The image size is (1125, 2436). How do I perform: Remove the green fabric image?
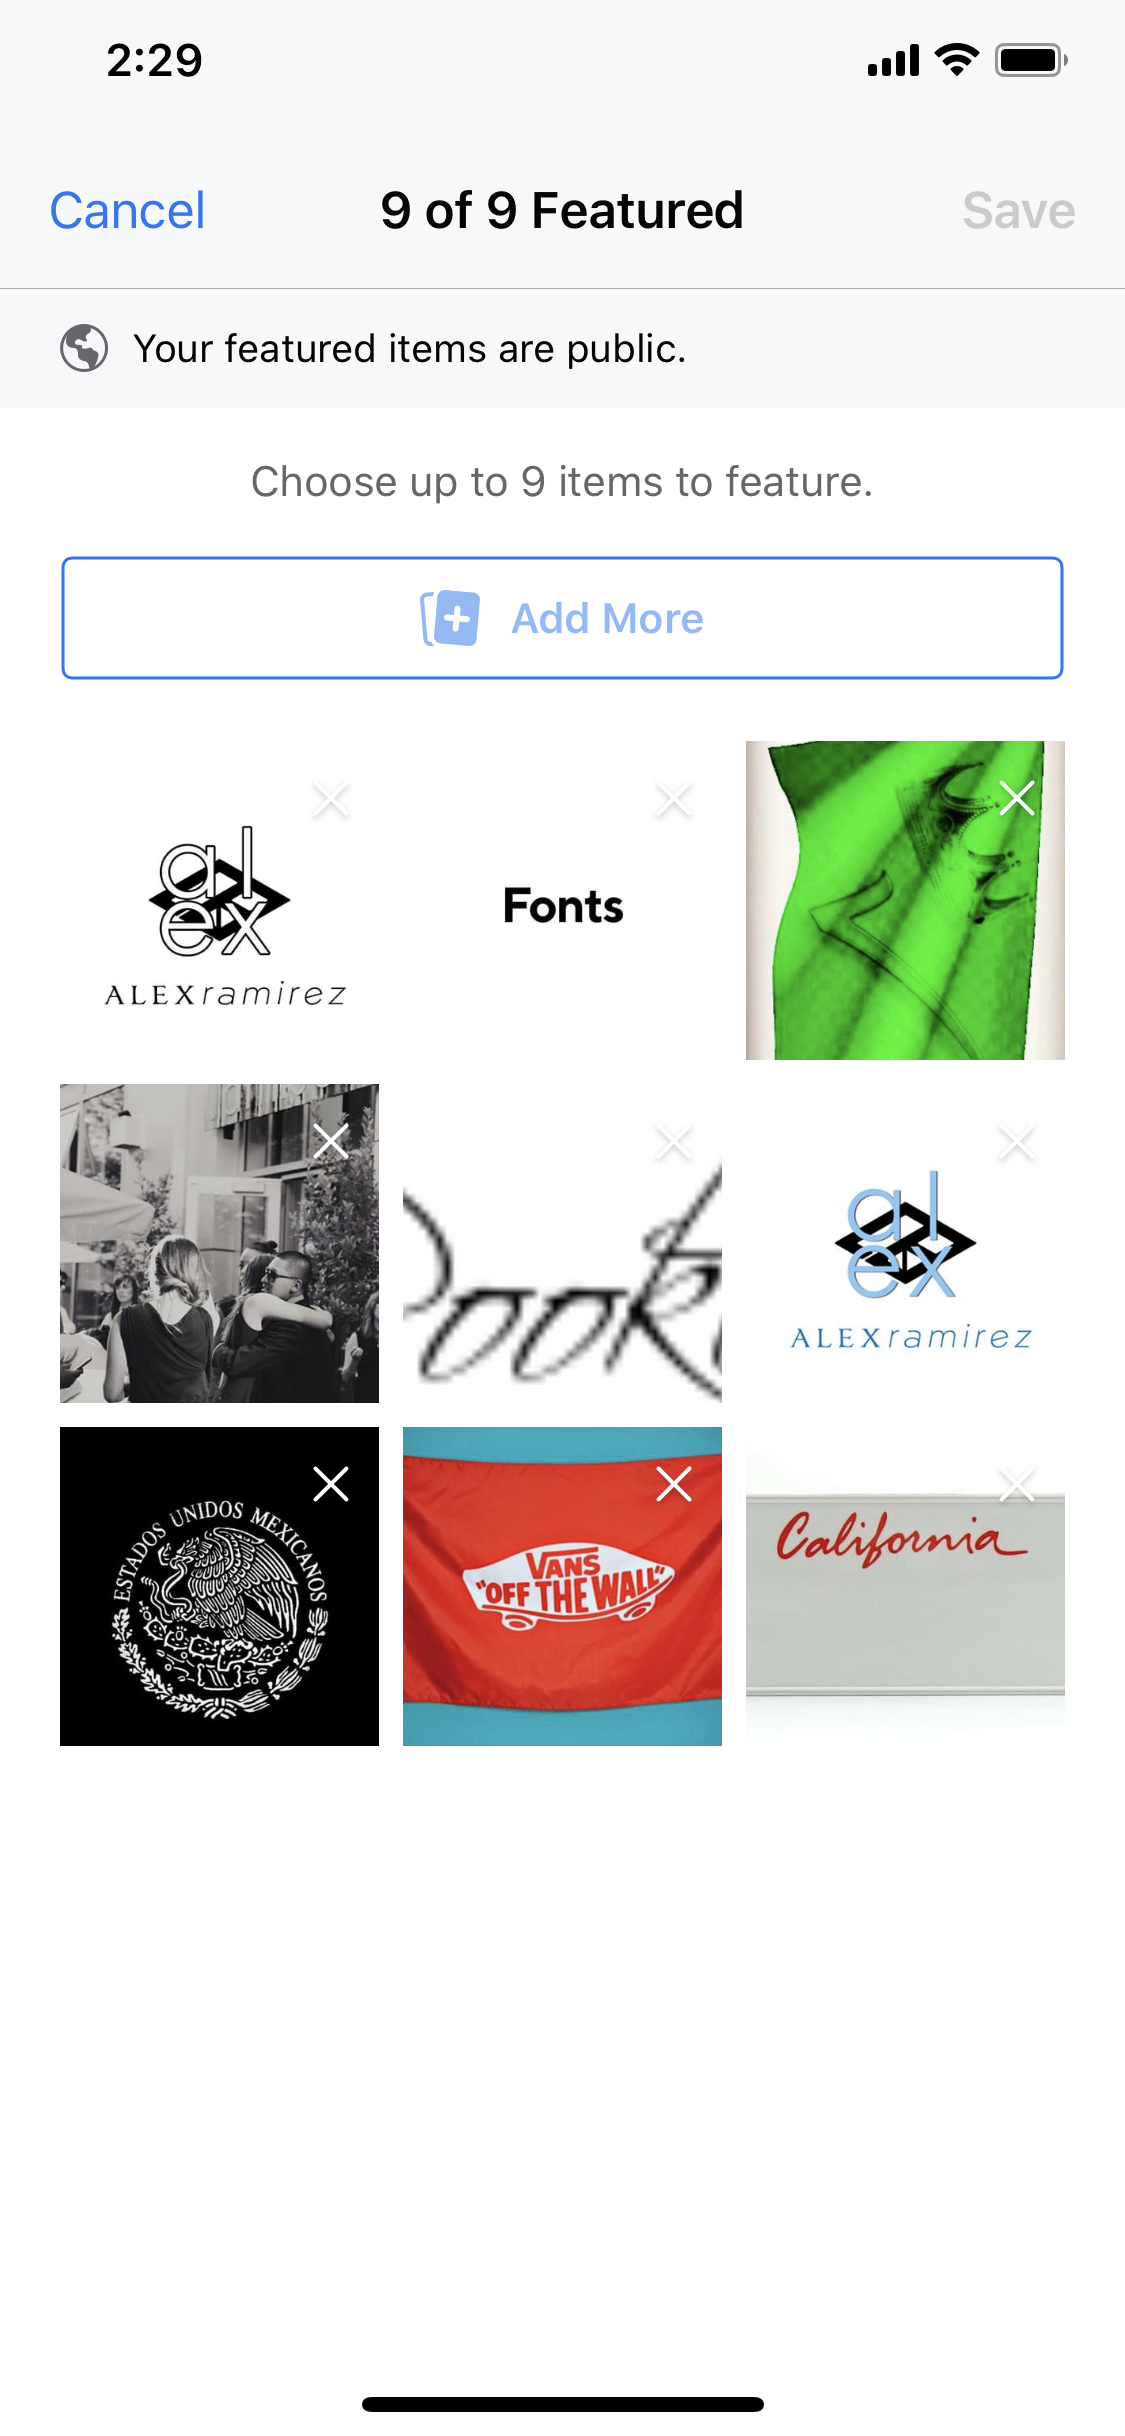coord(1017,798)
